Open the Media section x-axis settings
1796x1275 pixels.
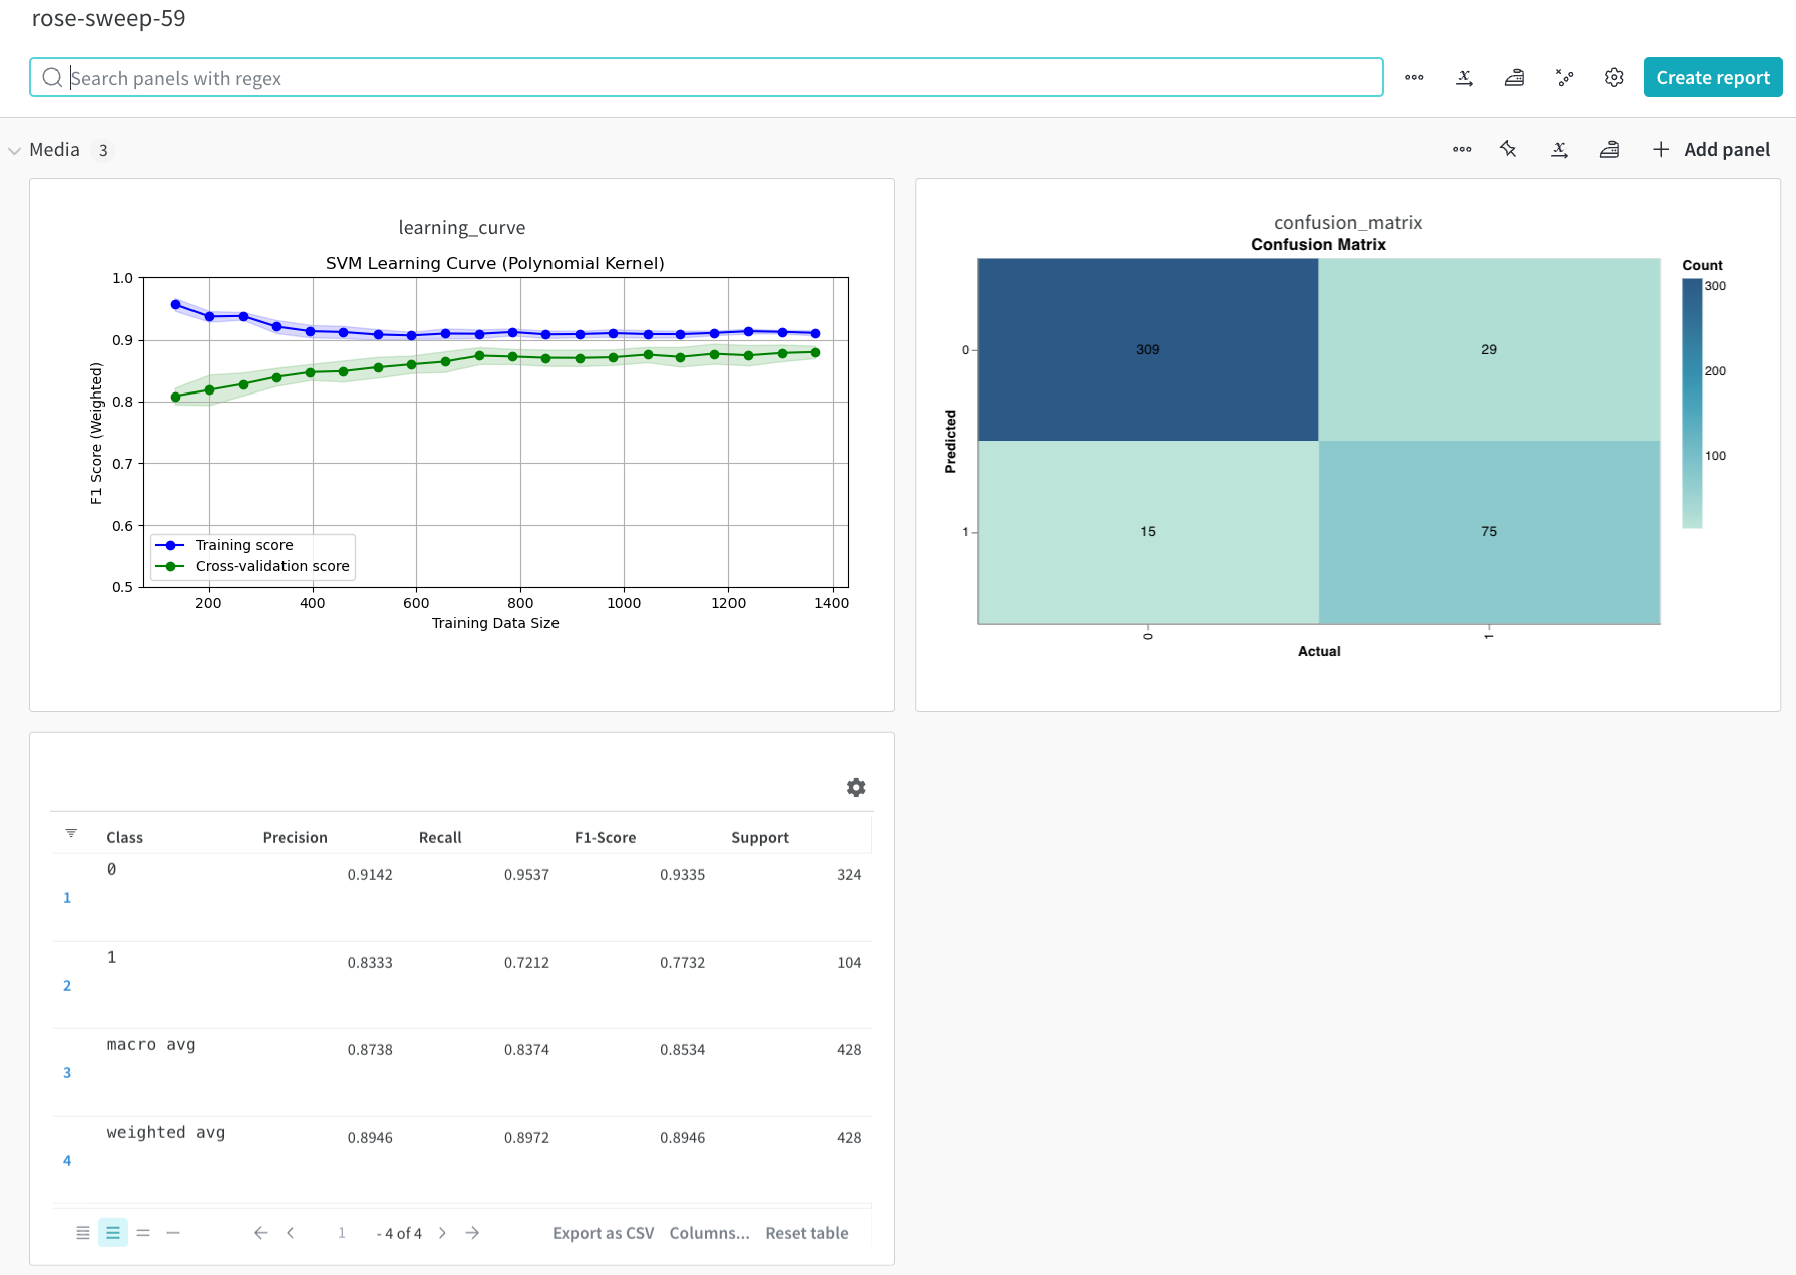(x=1559, y=150)
